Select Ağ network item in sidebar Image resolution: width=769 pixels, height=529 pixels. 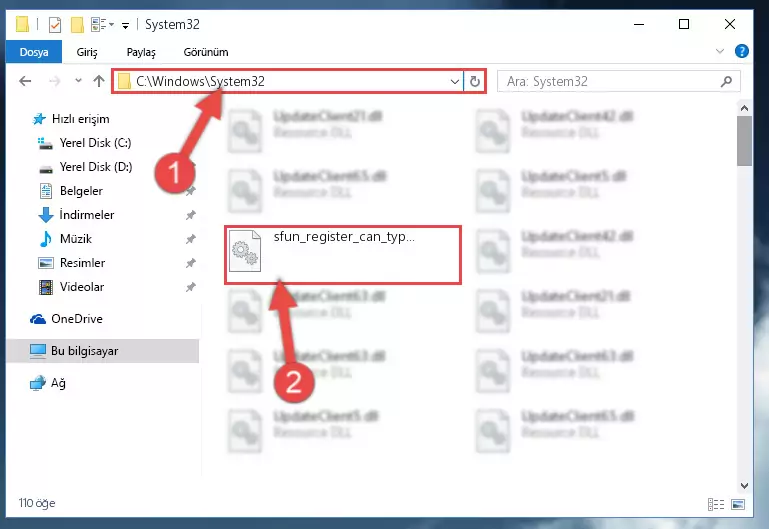(58, 383)
